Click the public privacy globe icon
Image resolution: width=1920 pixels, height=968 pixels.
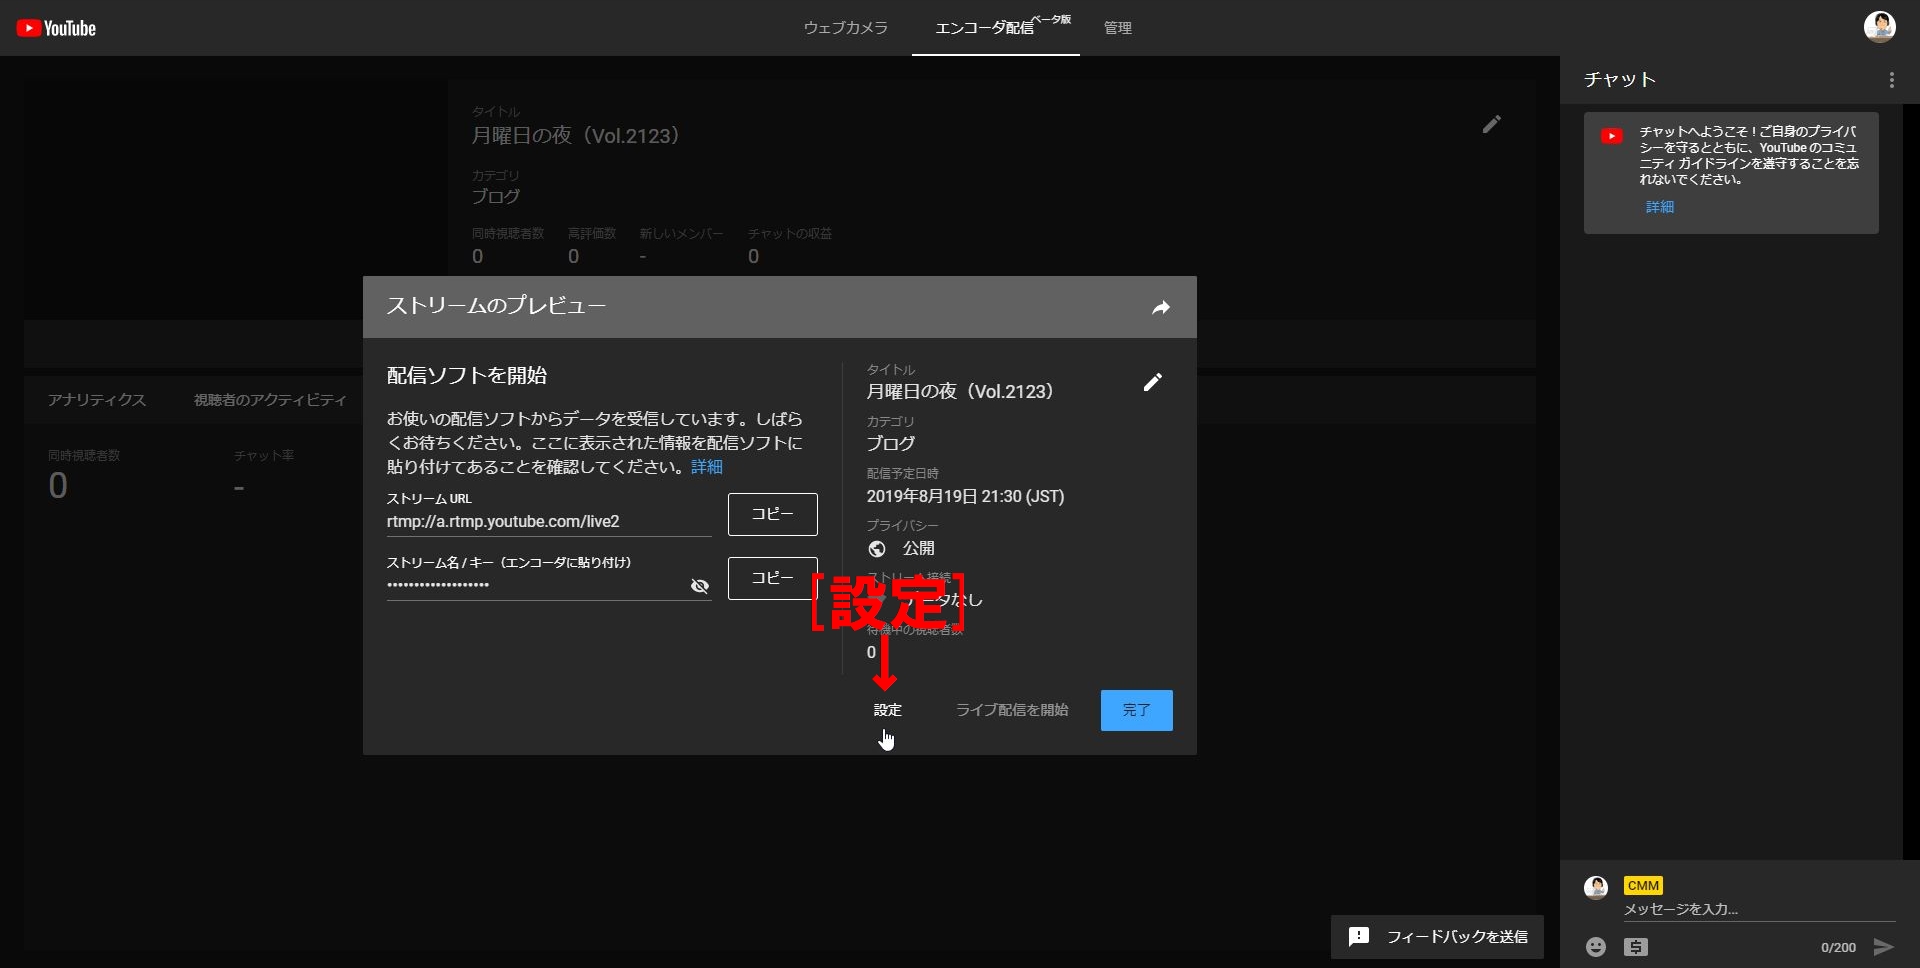click(x=877, y=548)
